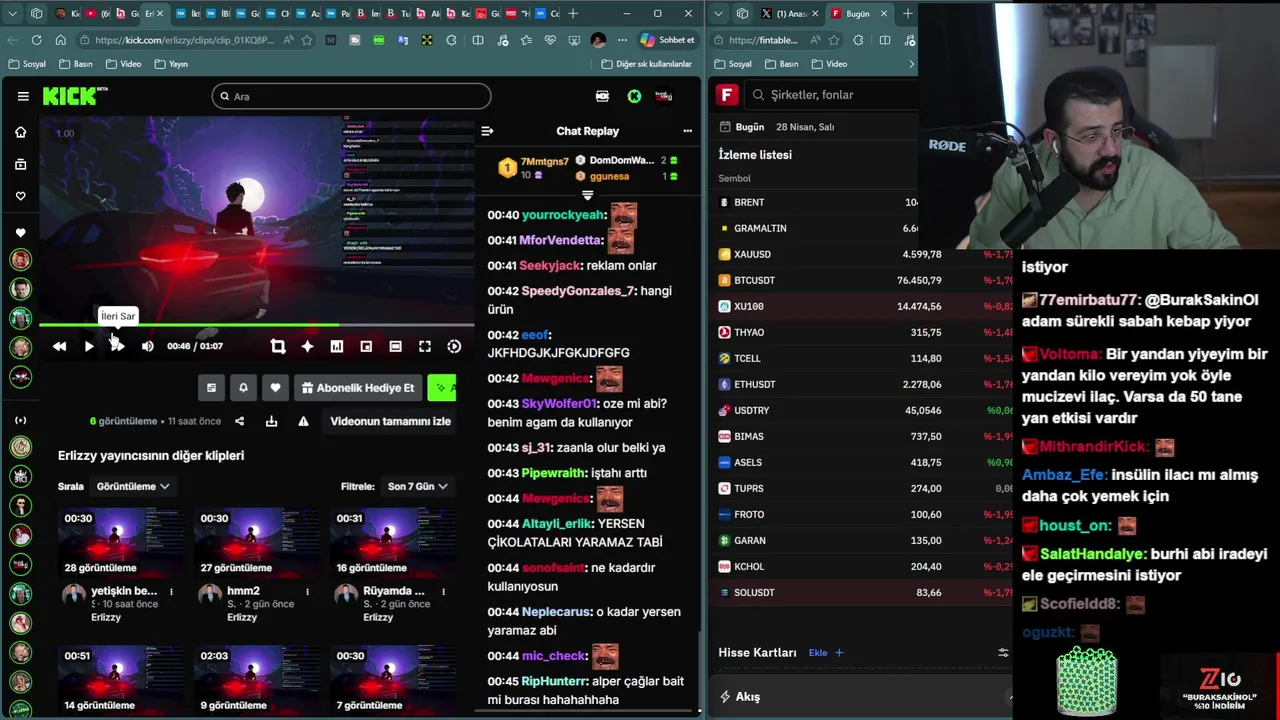Click username SpeedyGonzales_7 in chat
1280x720 pixels.
click(x=578, y=291)
